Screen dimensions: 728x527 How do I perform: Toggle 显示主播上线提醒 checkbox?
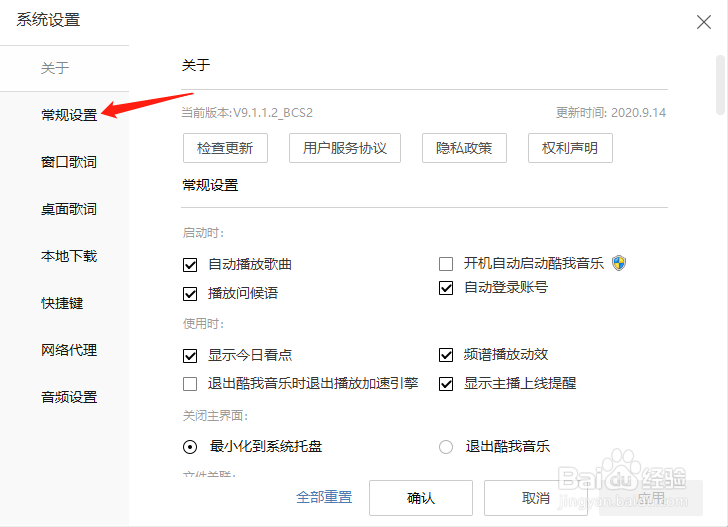click(x=446, y=384)
